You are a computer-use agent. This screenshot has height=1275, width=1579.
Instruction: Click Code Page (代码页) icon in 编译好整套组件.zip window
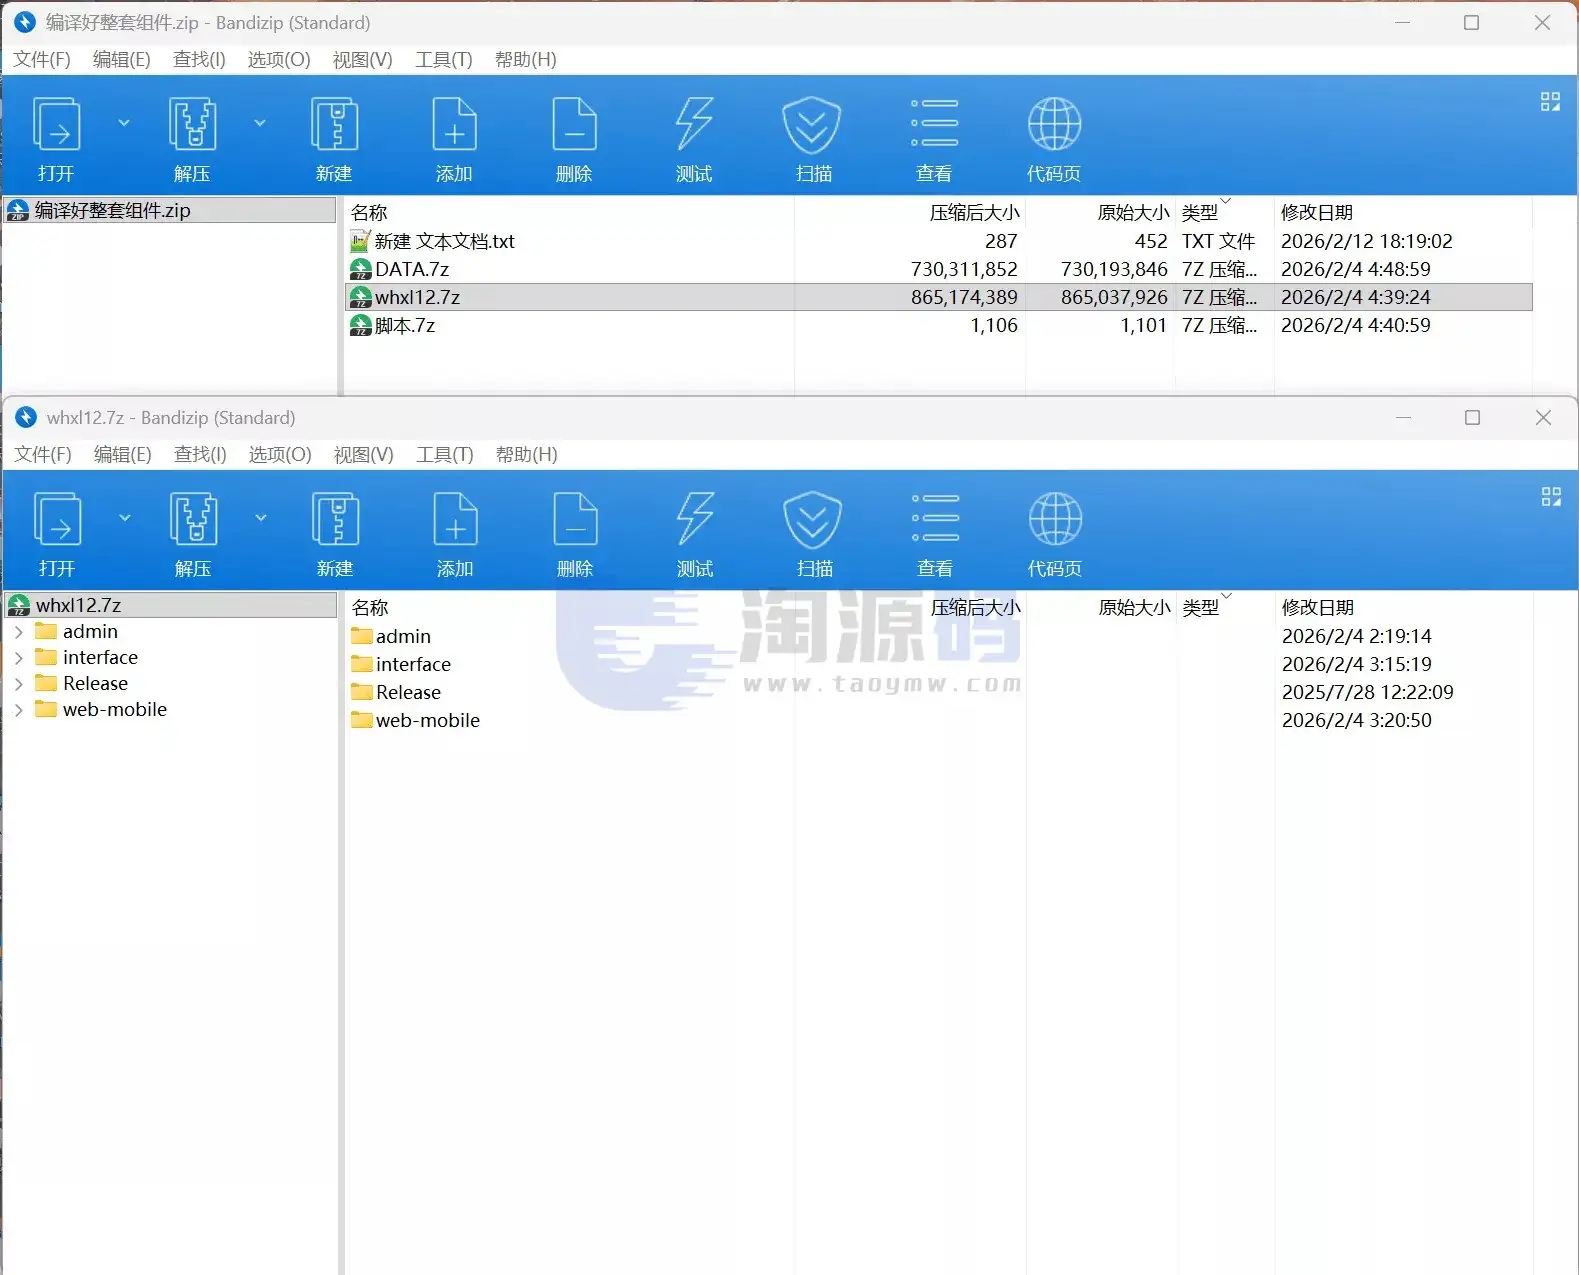[1054, 124]
